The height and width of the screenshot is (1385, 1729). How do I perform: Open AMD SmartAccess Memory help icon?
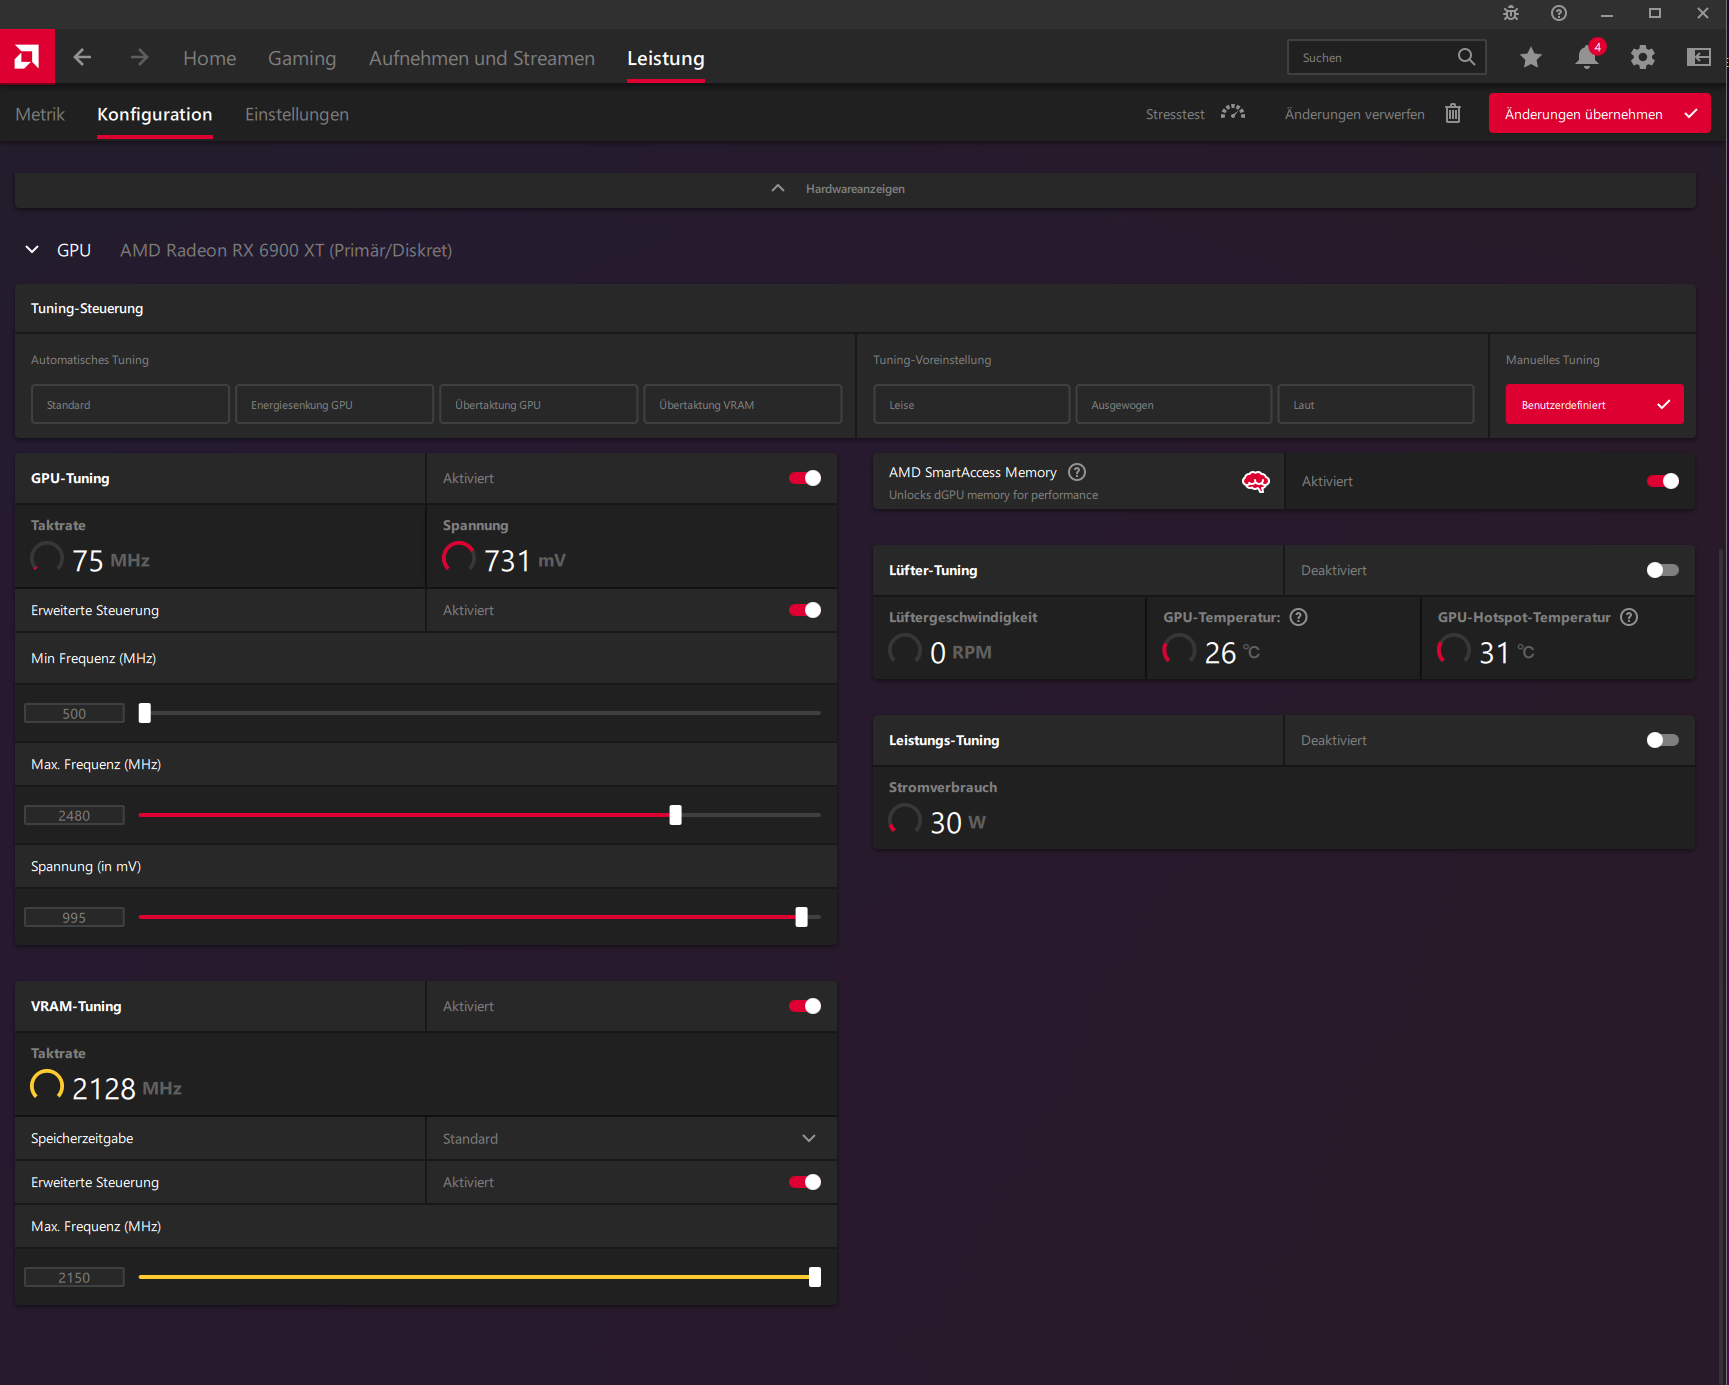coord(1077,472)
